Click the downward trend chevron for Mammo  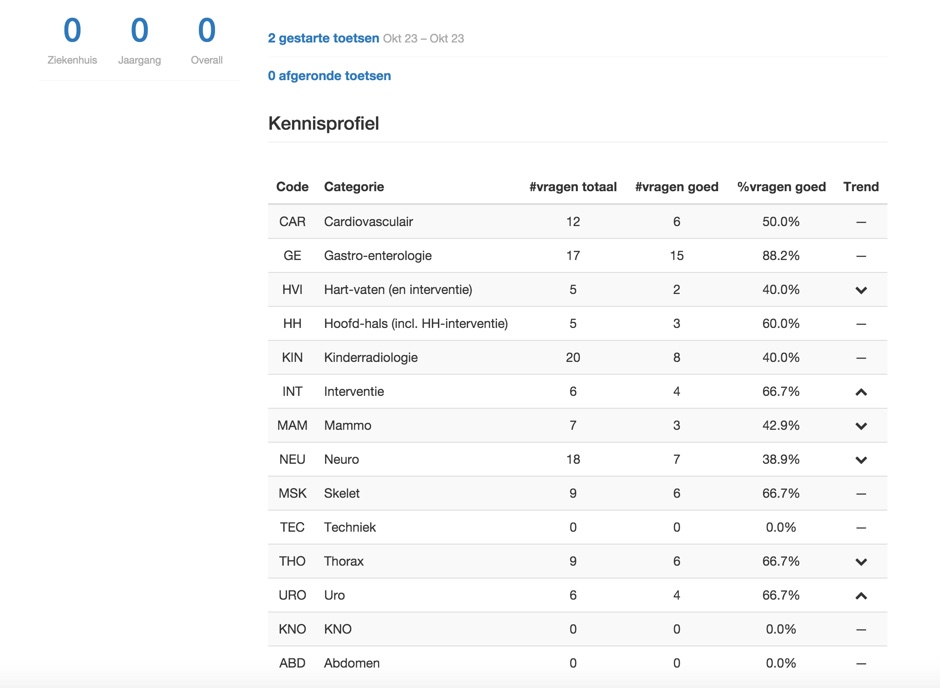pos(860,426)
